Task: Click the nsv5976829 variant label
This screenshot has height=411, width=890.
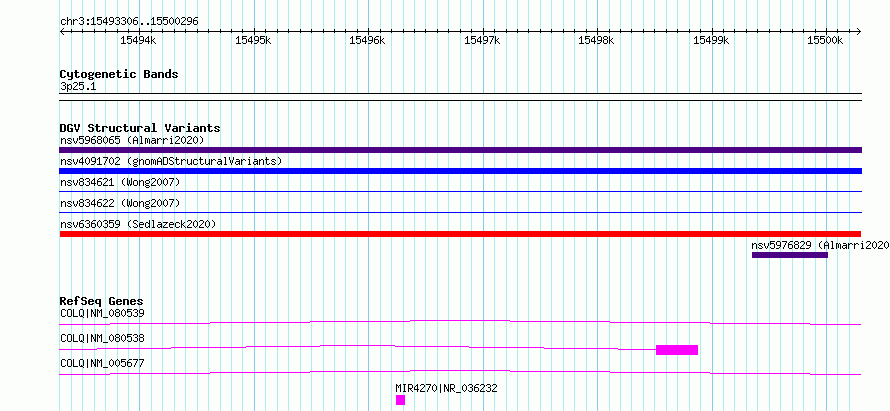Action: (820, 245)
